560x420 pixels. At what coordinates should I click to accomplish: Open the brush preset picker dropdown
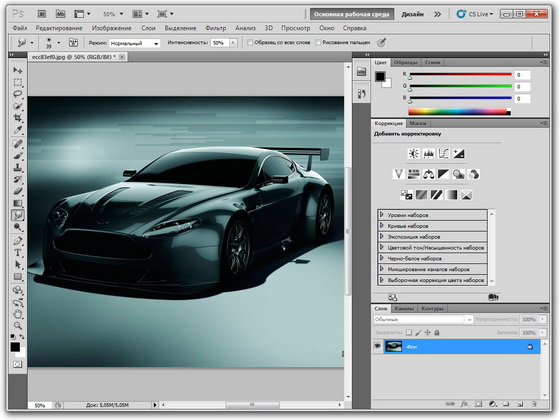(x=59, y=43)
